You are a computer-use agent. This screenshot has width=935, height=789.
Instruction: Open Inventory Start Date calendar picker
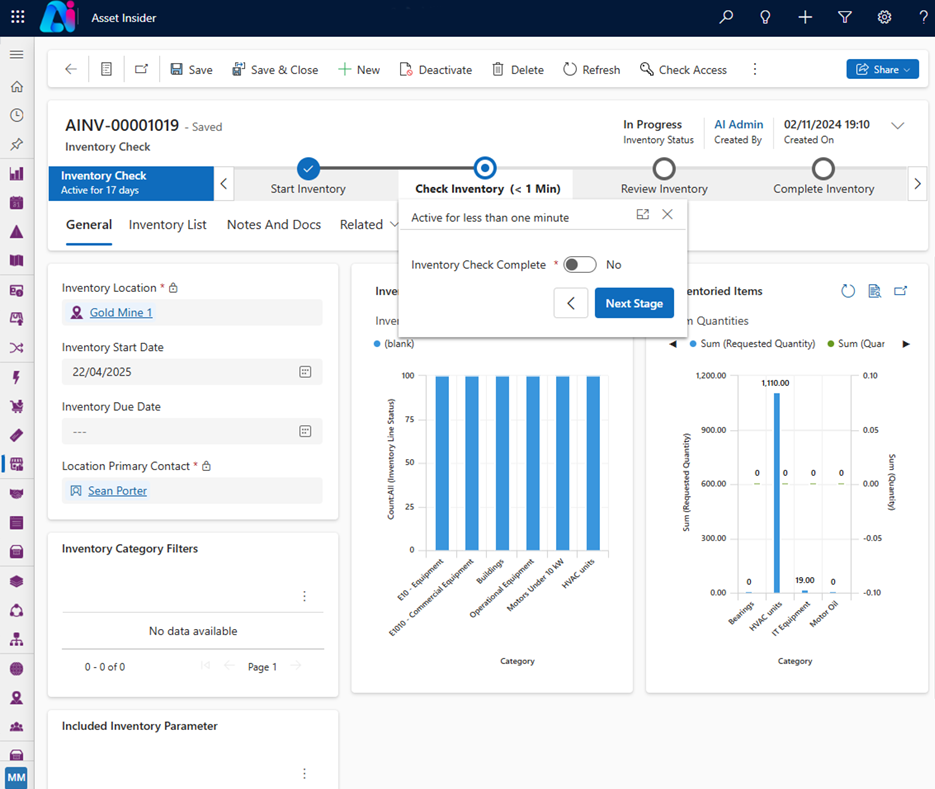pos(305,372)
